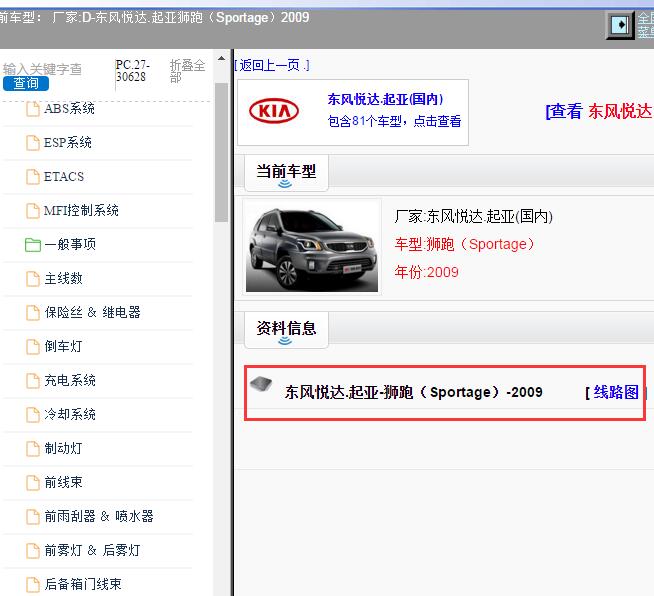Go back via 返回上一页 link
The image size is (654, 596).
[x=272, y=65]
